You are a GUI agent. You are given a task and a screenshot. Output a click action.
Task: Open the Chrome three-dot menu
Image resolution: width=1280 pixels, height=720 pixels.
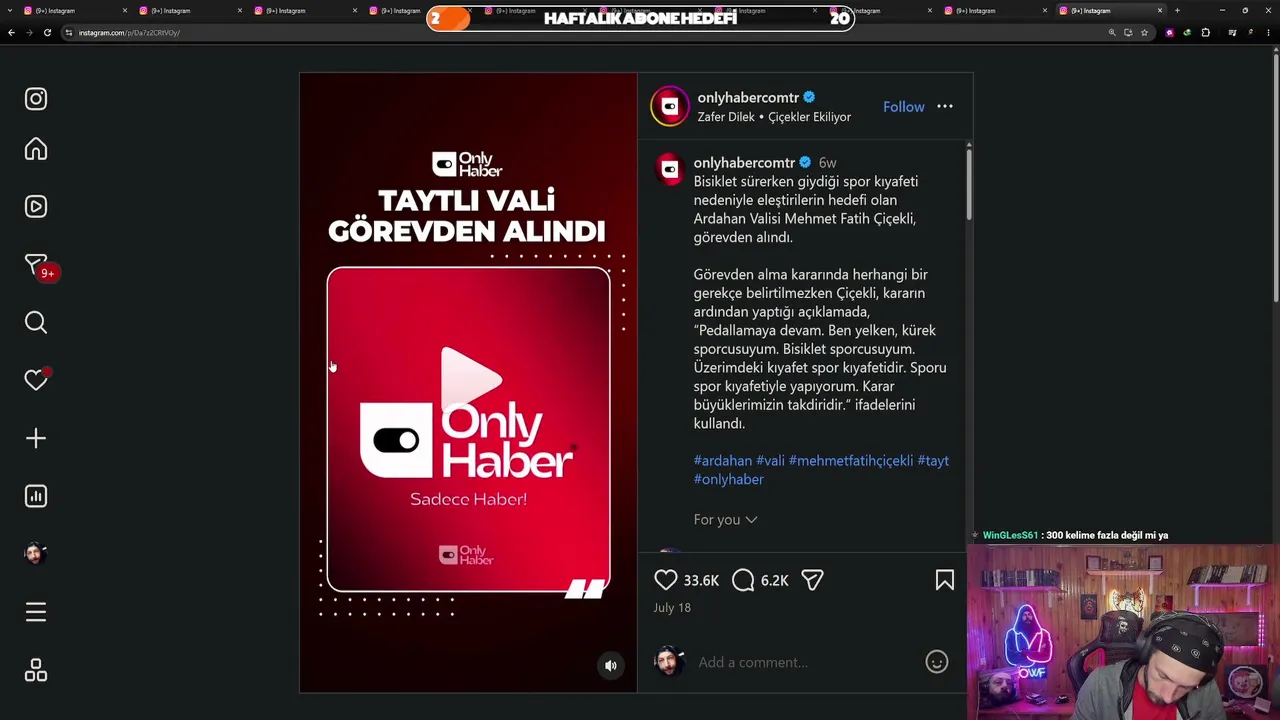(x=1268, y=33)
